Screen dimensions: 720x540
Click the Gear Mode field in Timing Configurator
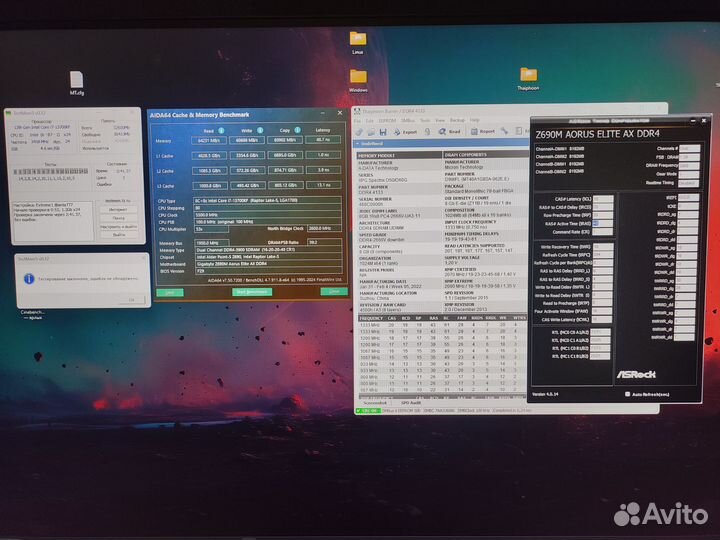click(689, 174)
